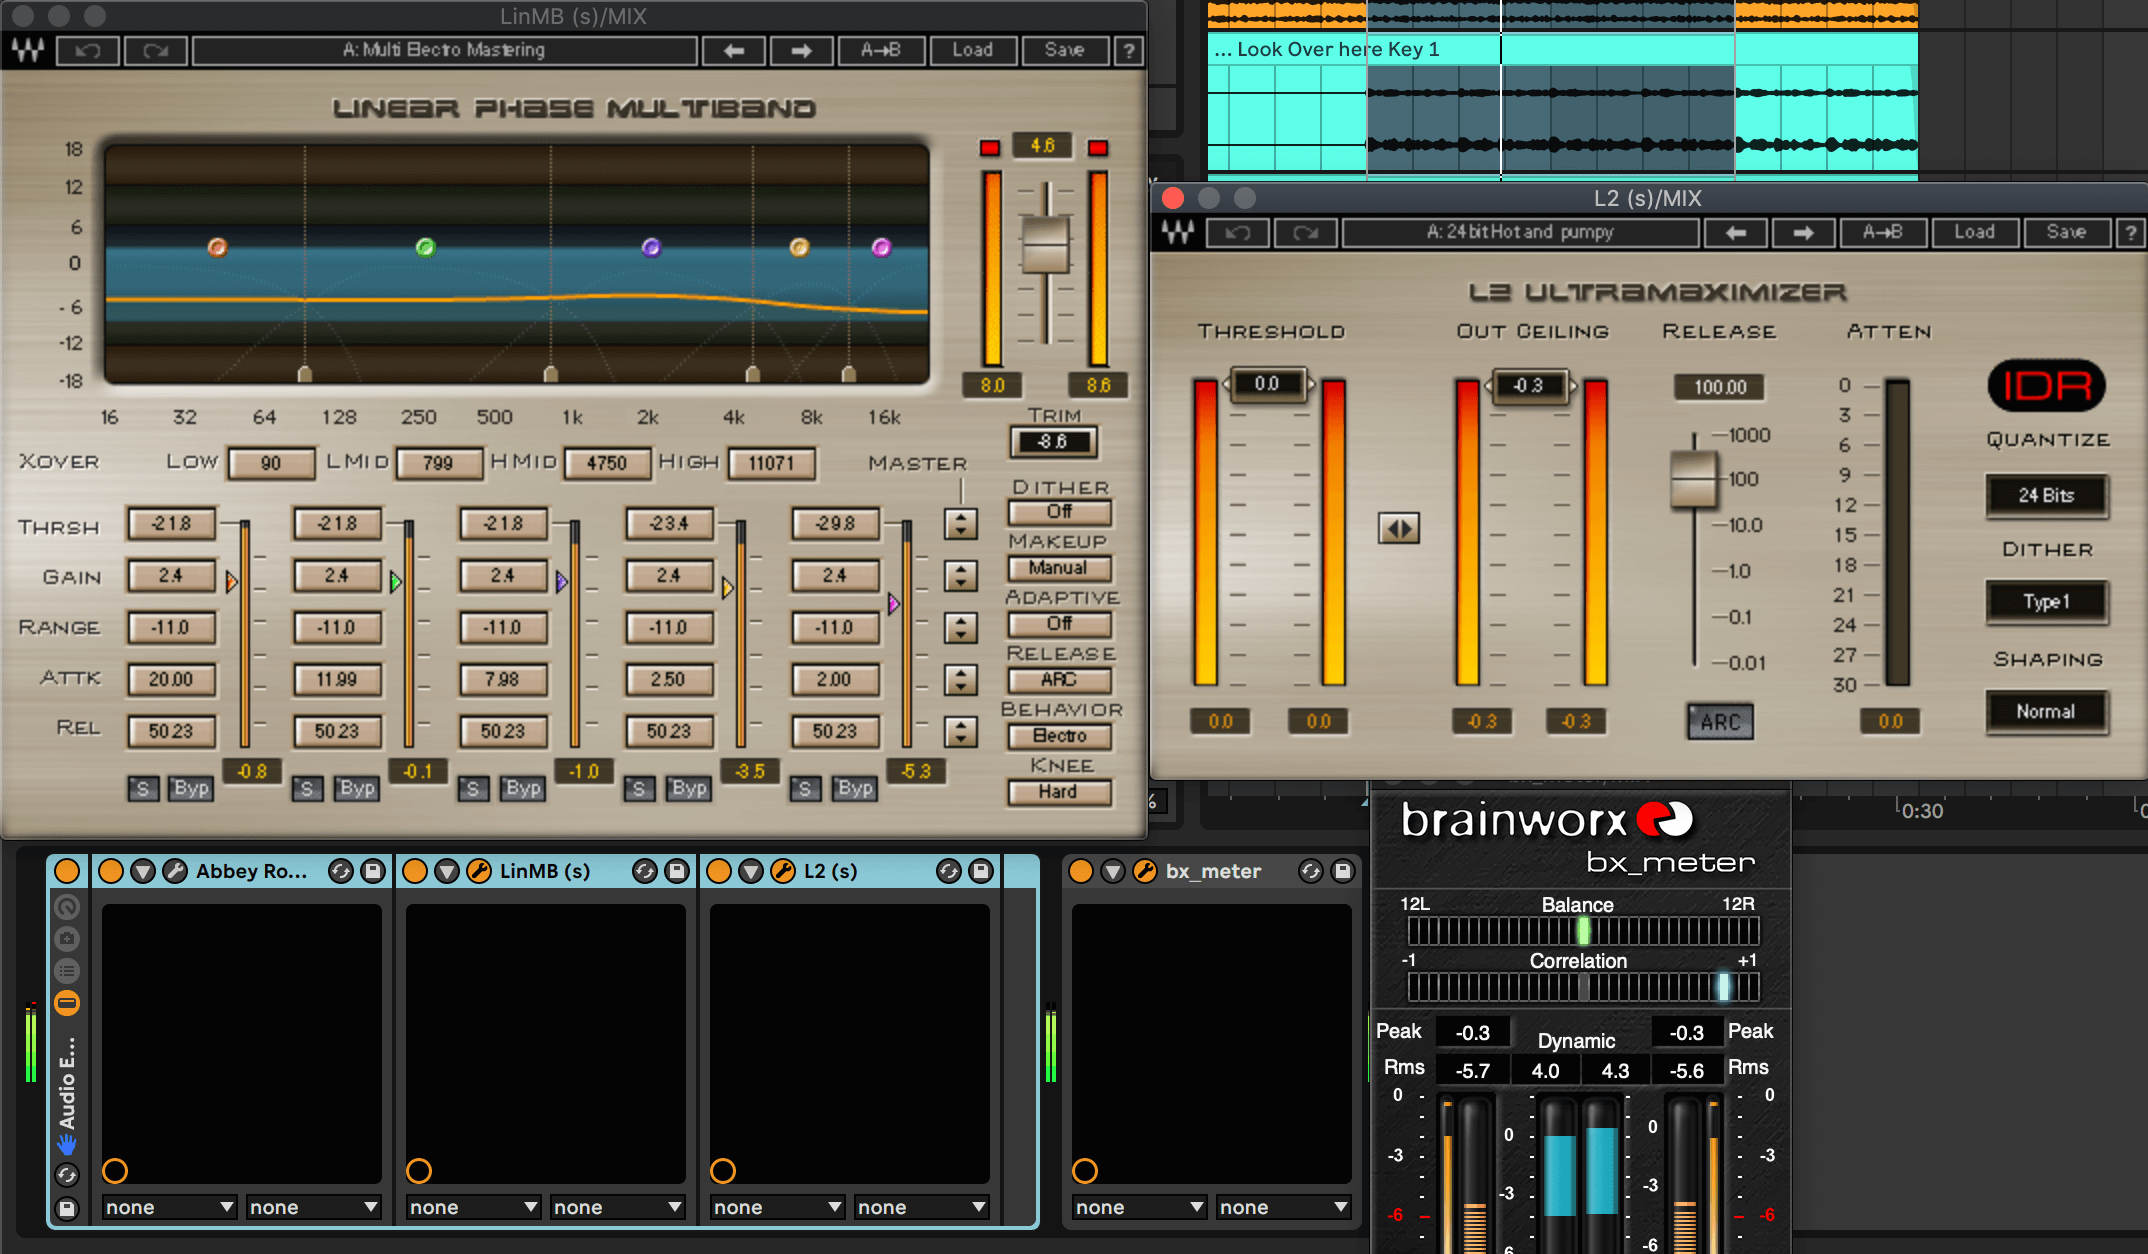
Task: Open first 'none' dropdown under L2 device
Action: pyautogui.click(x=777, y=1207)
